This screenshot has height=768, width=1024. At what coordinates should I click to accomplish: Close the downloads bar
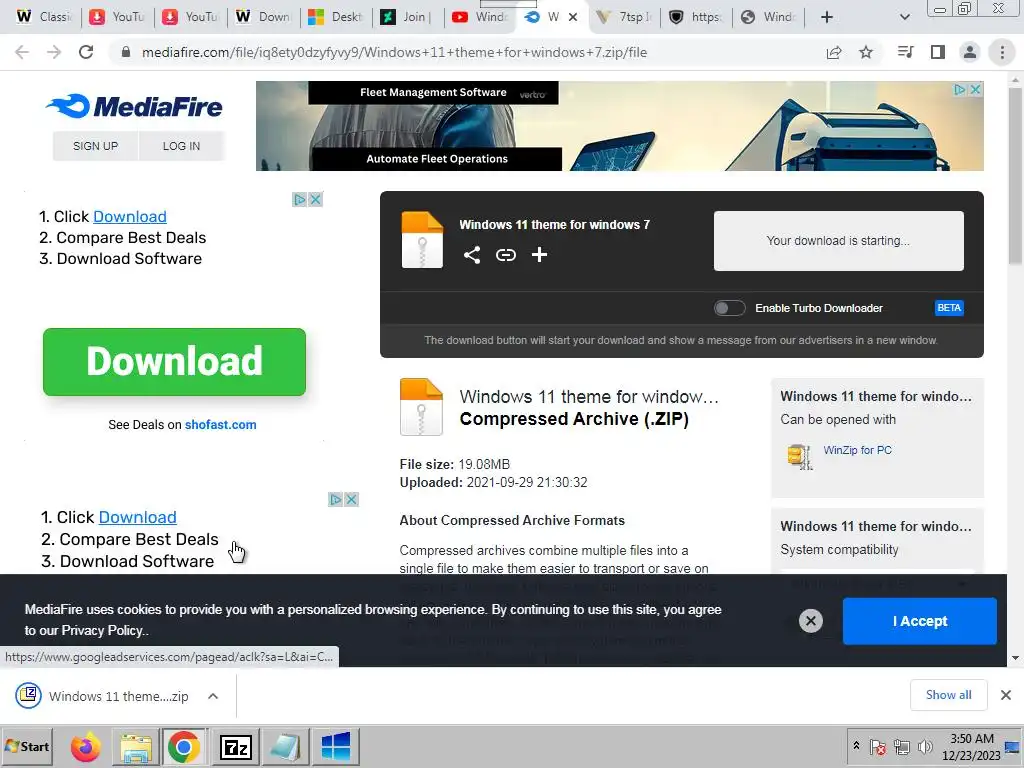(1006, 695)
